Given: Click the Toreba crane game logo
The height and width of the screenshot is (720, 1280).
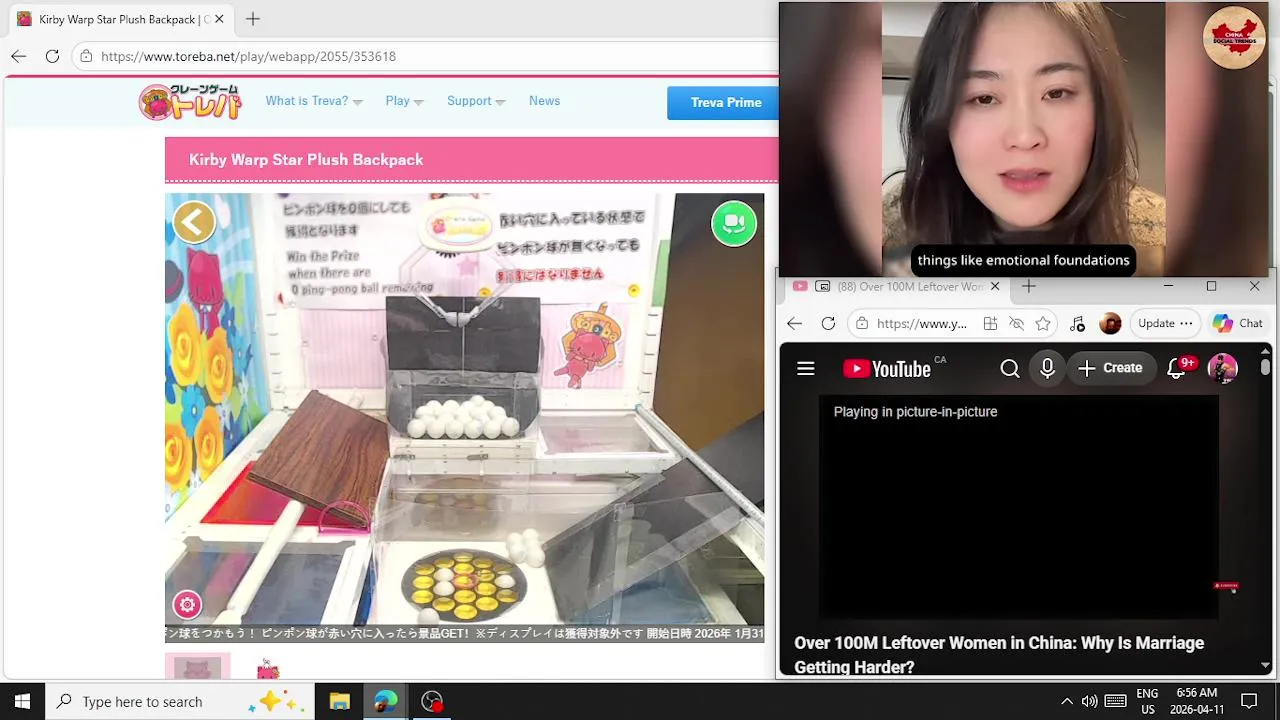Looking at the screenshot, I should pos(190,102).
